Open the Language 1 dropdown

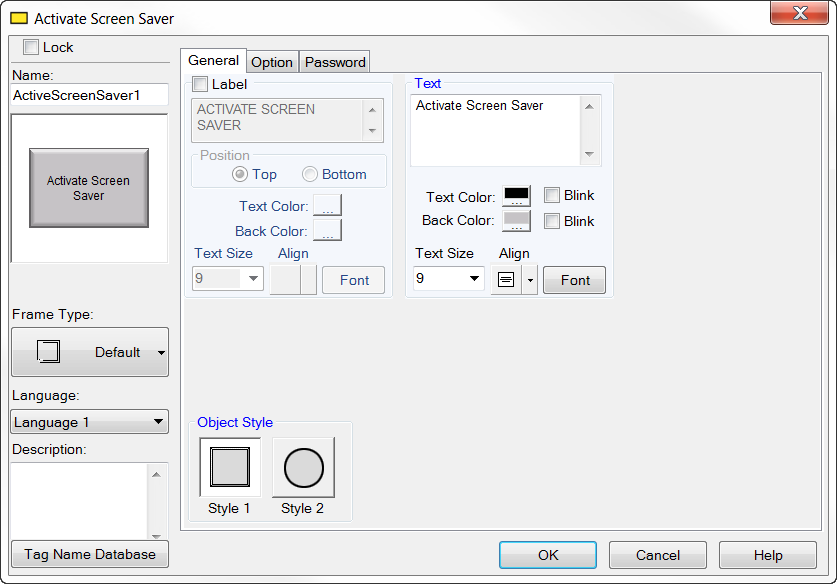[90, 422]
